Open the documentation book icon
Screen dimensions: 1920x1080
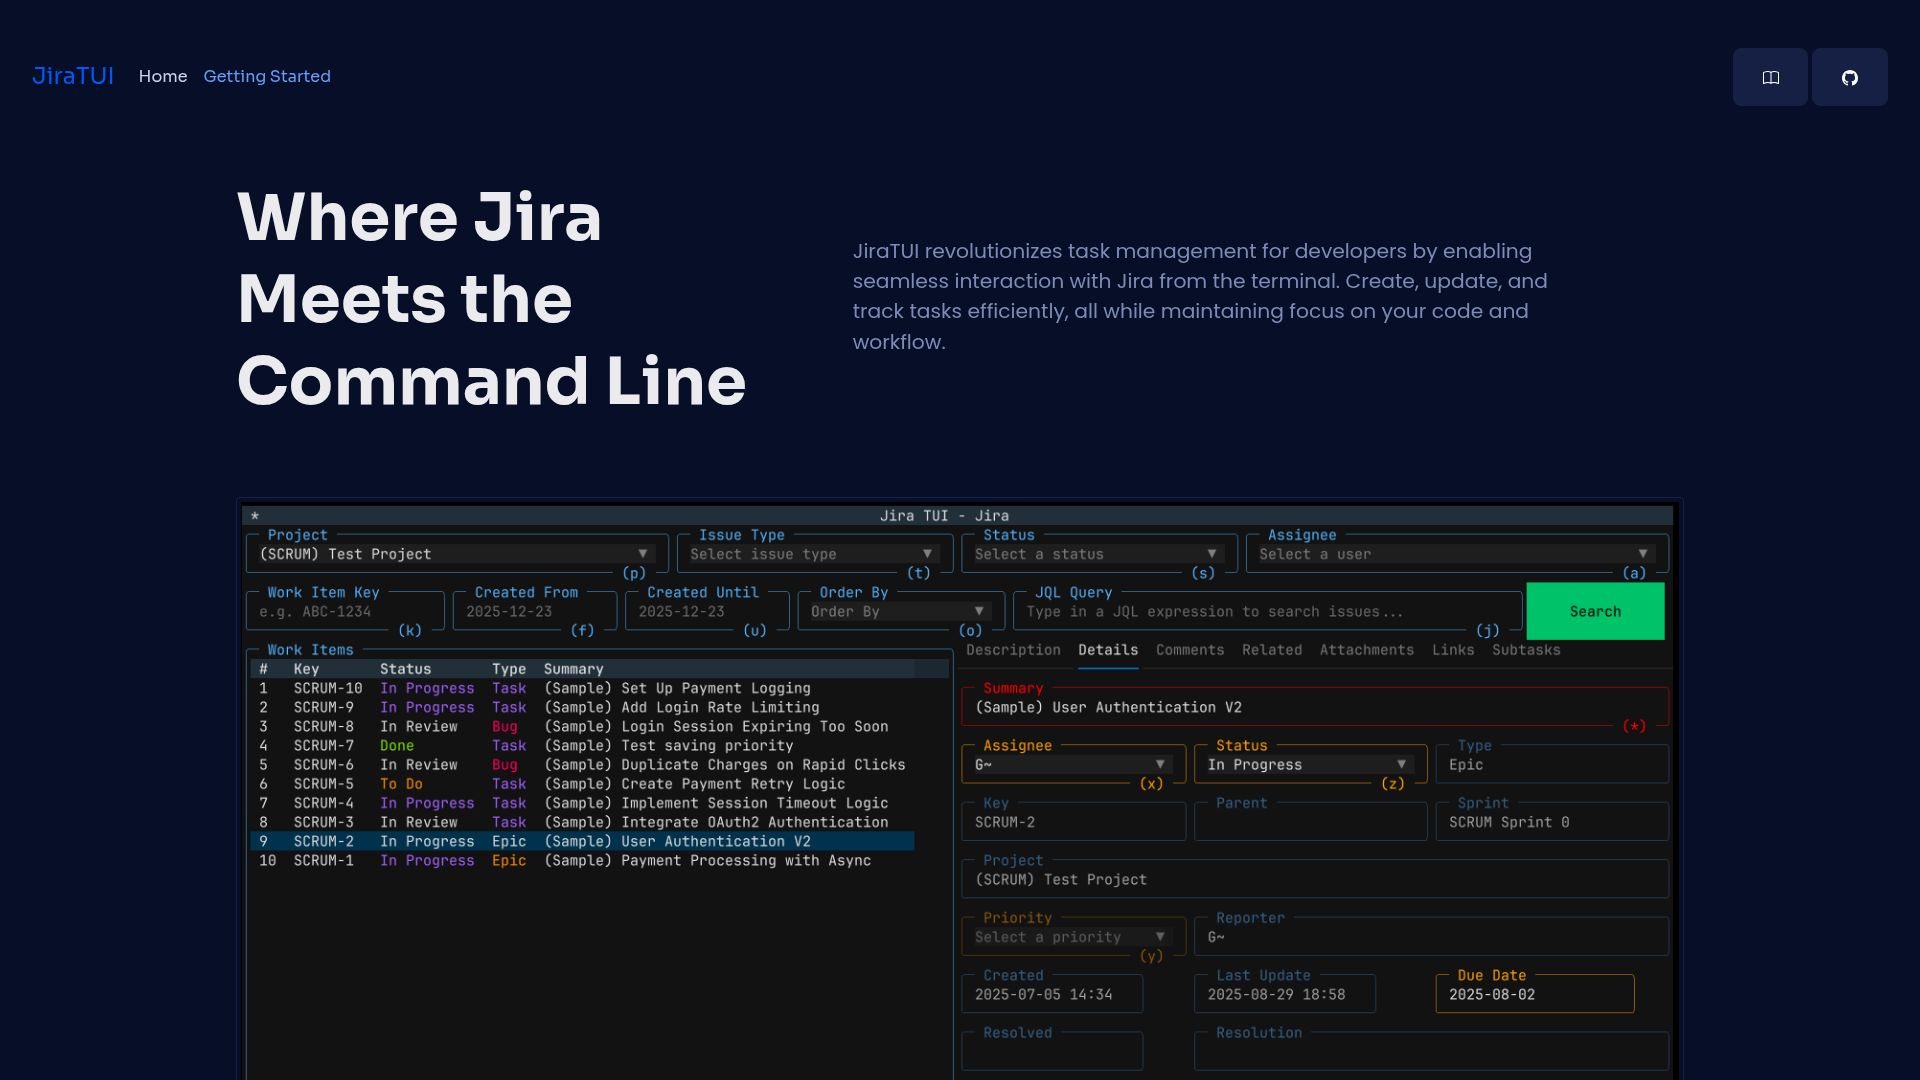[1770, 77]
